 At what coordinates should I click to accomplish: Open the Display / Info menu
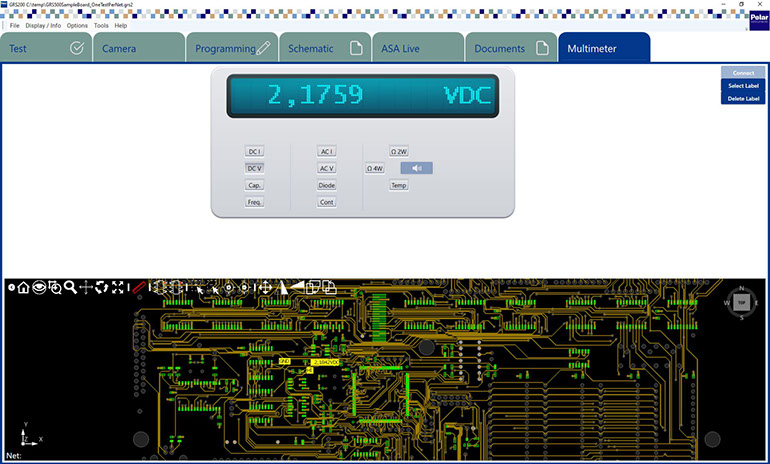point(43,25)
